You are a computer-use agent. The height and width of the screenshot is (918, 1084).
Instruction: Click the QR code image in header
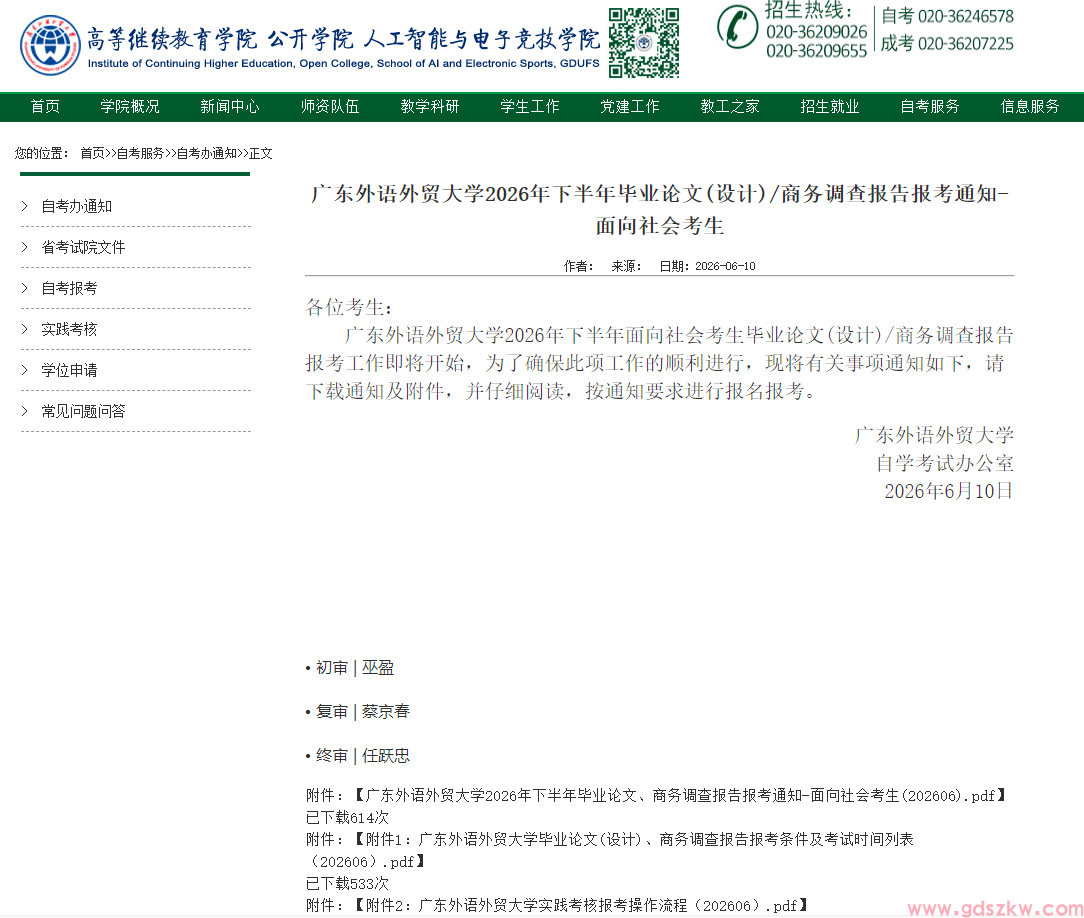coord(644,43)
